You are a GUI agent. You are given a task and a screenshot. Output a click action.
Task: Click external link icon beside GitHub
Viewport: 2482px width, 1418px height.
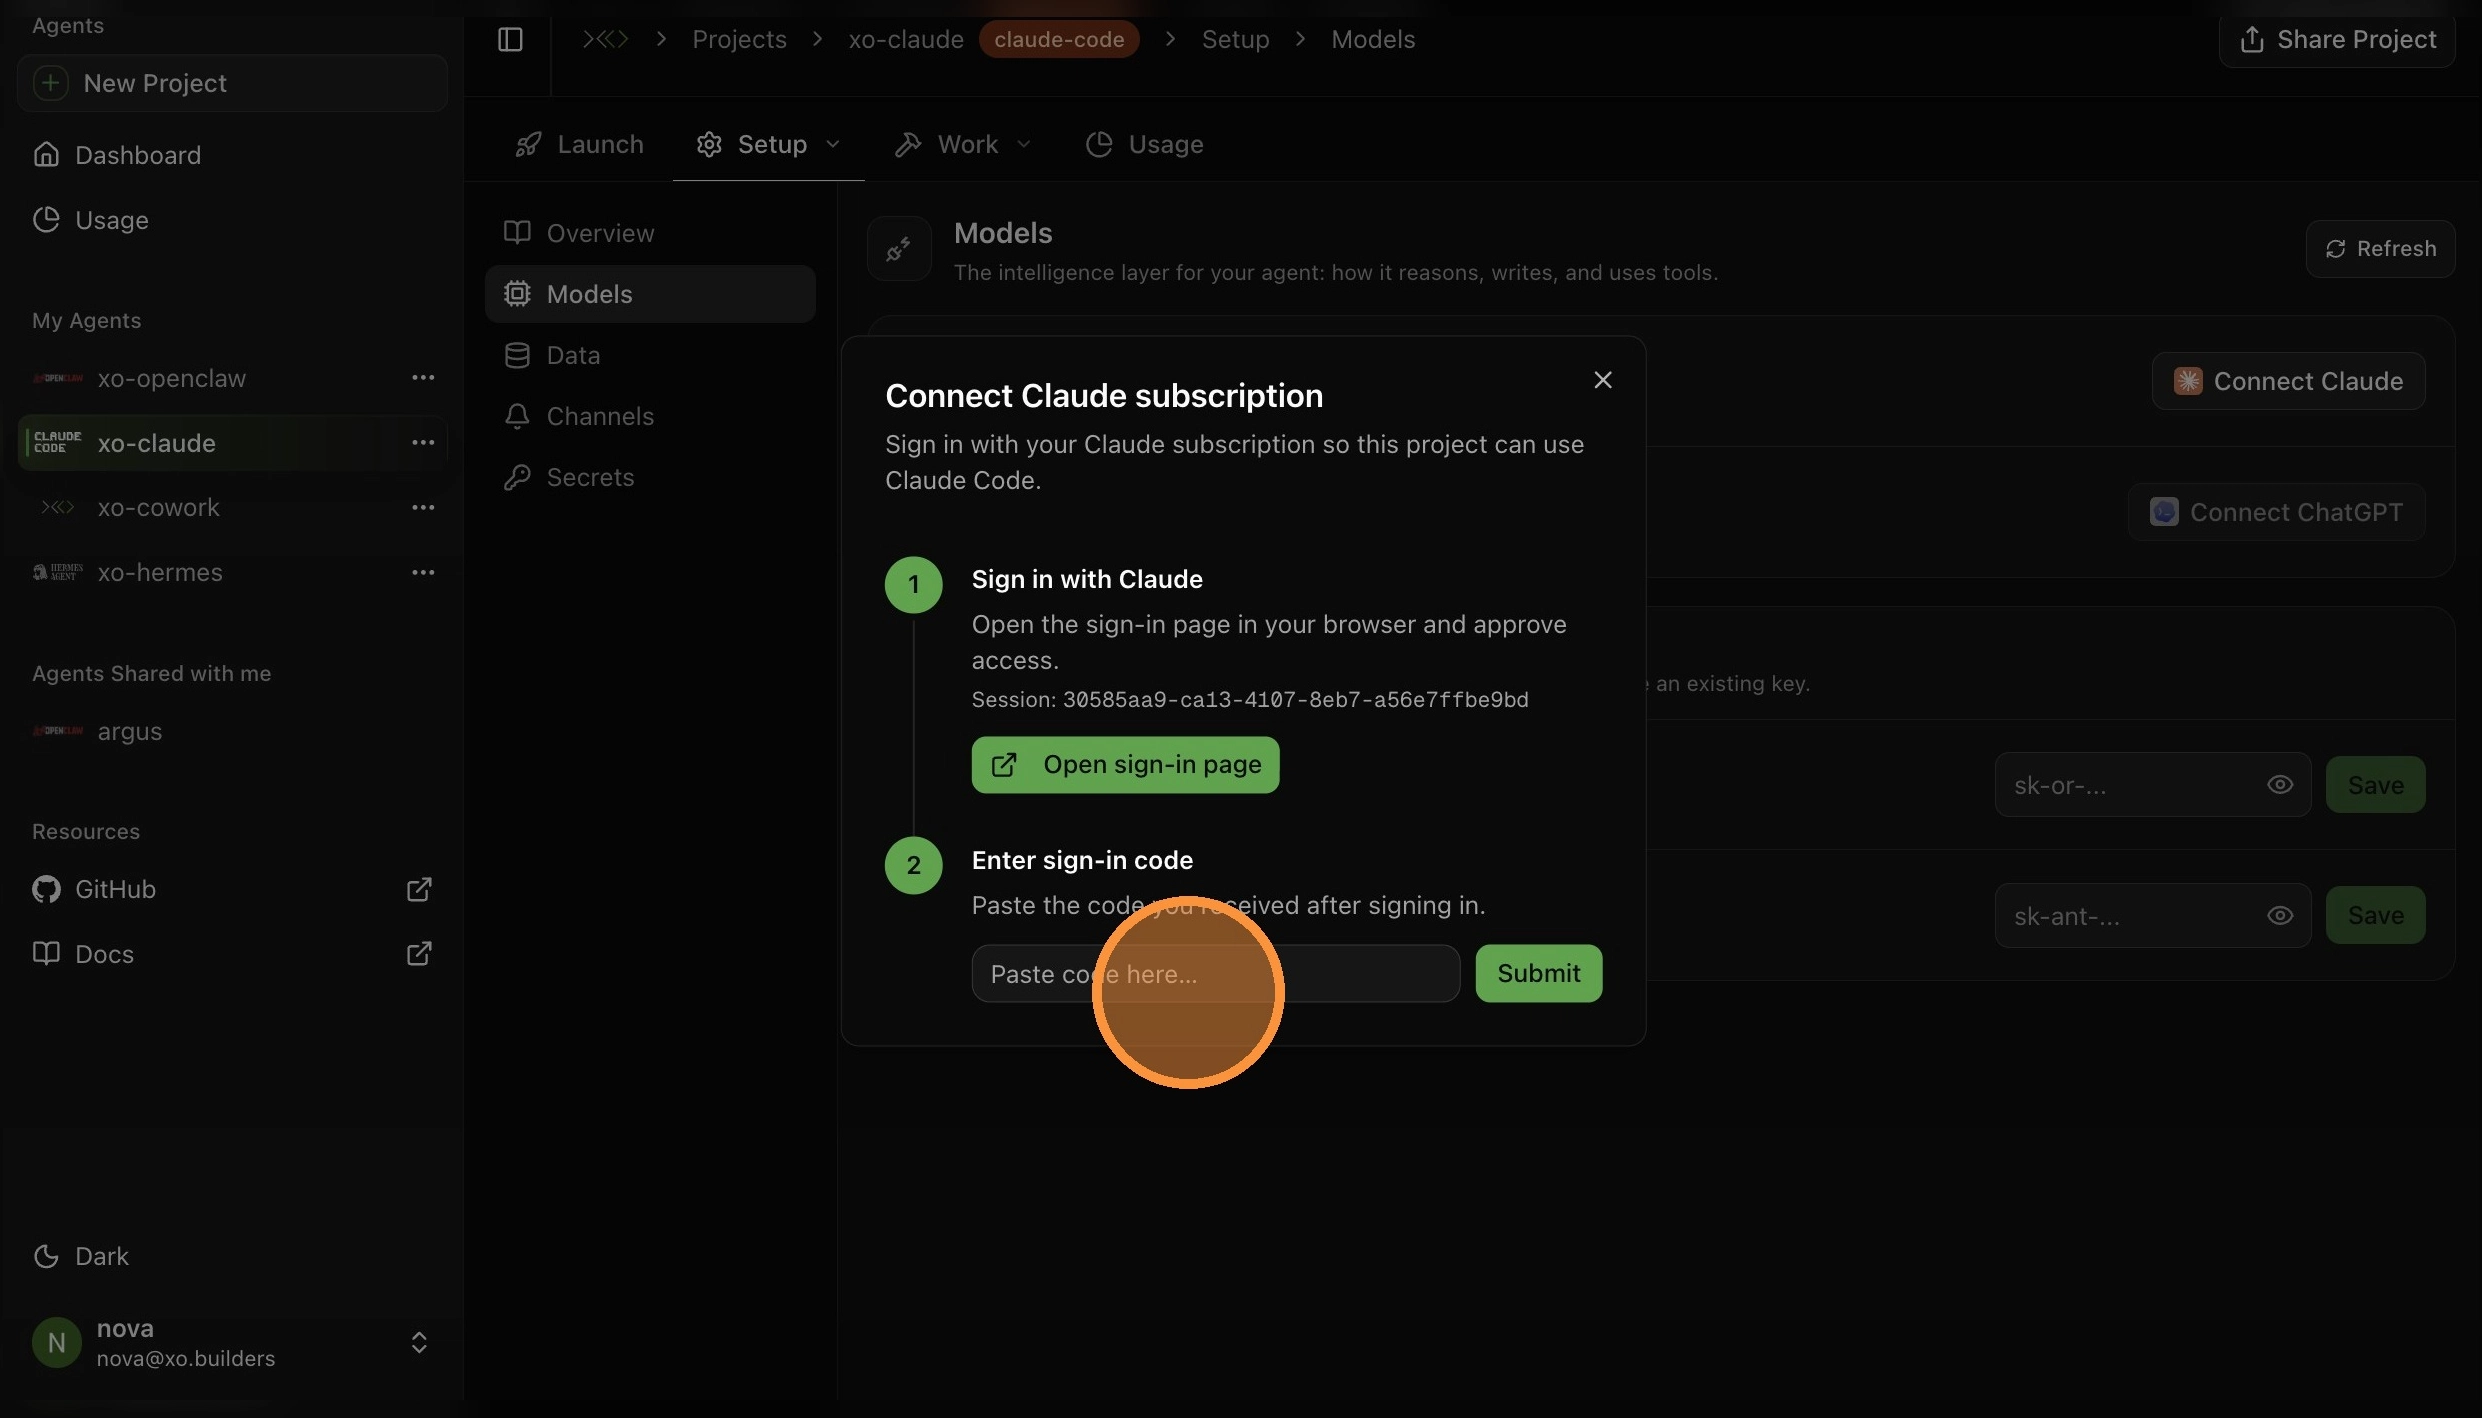(x=419, y=889)
